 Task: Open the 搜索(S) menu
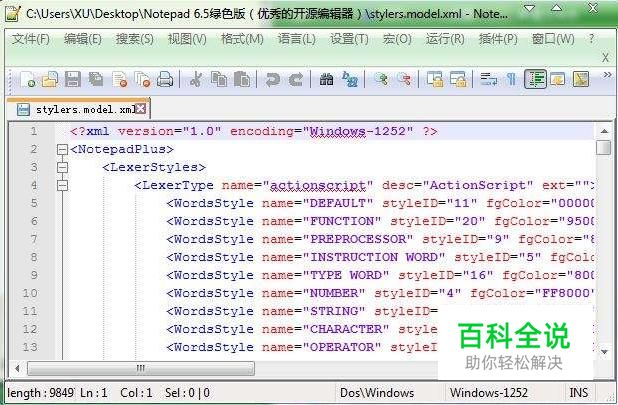pos(135,39)
